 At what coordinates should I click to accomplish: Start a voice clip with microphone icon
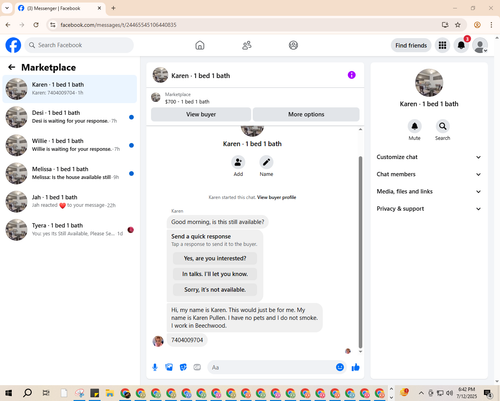[x=155, y=367]
